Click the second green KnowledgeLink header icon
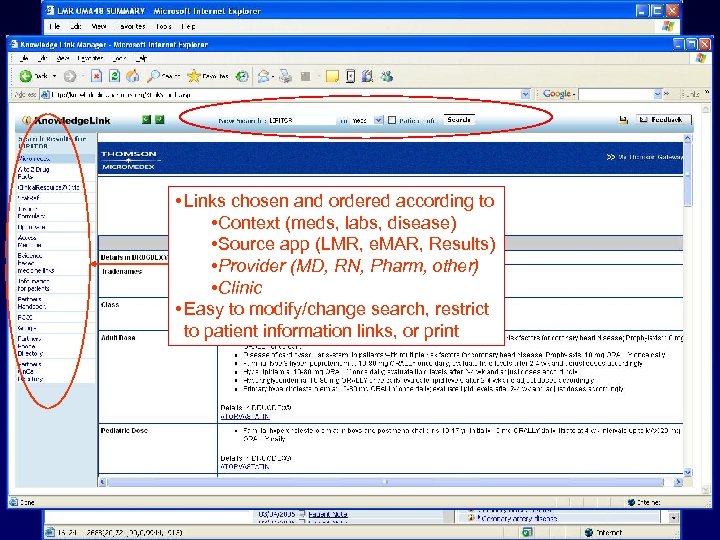720x540 pixels. click(x=159, y=120)
